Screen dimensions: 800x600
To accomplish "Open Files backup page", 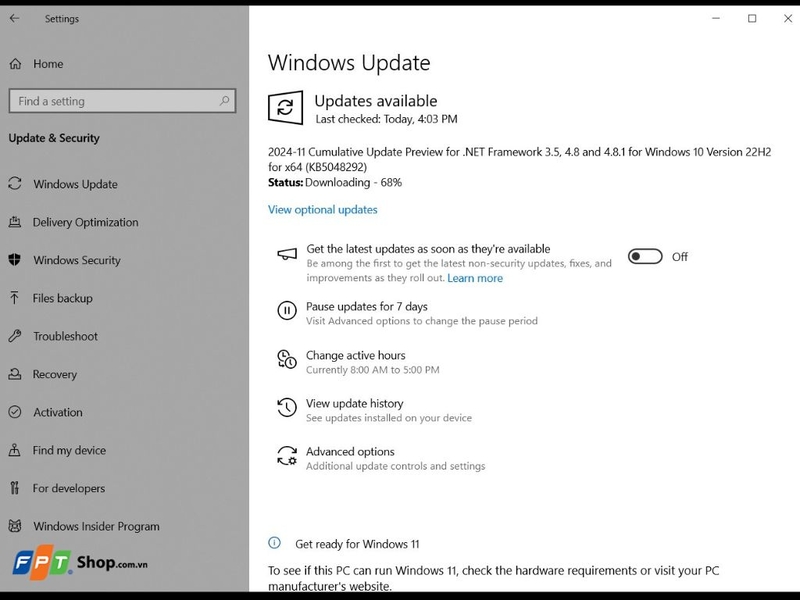I will [63, 298].
